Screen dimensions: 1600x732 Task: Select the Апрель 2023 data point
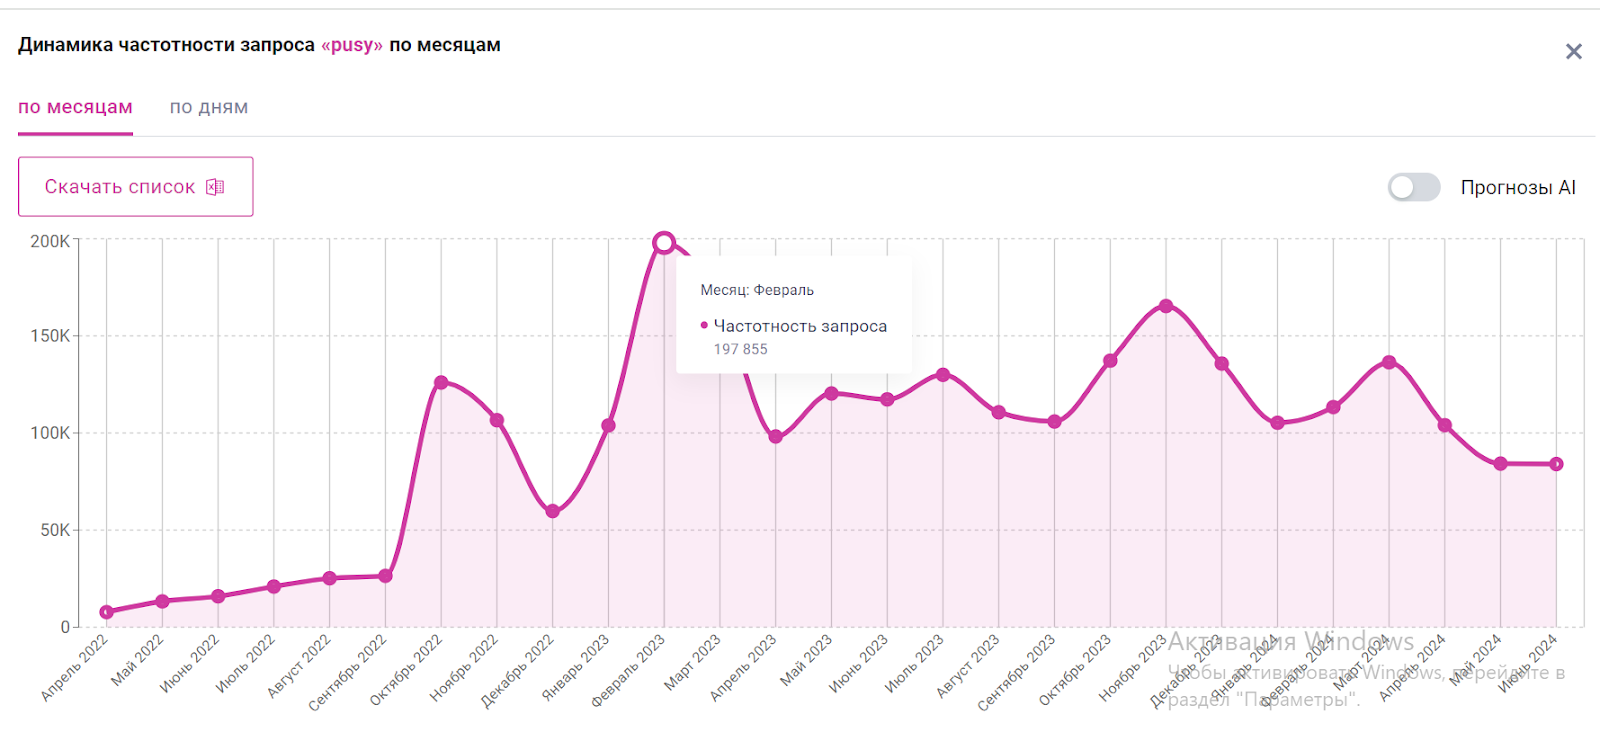[776, 437]
